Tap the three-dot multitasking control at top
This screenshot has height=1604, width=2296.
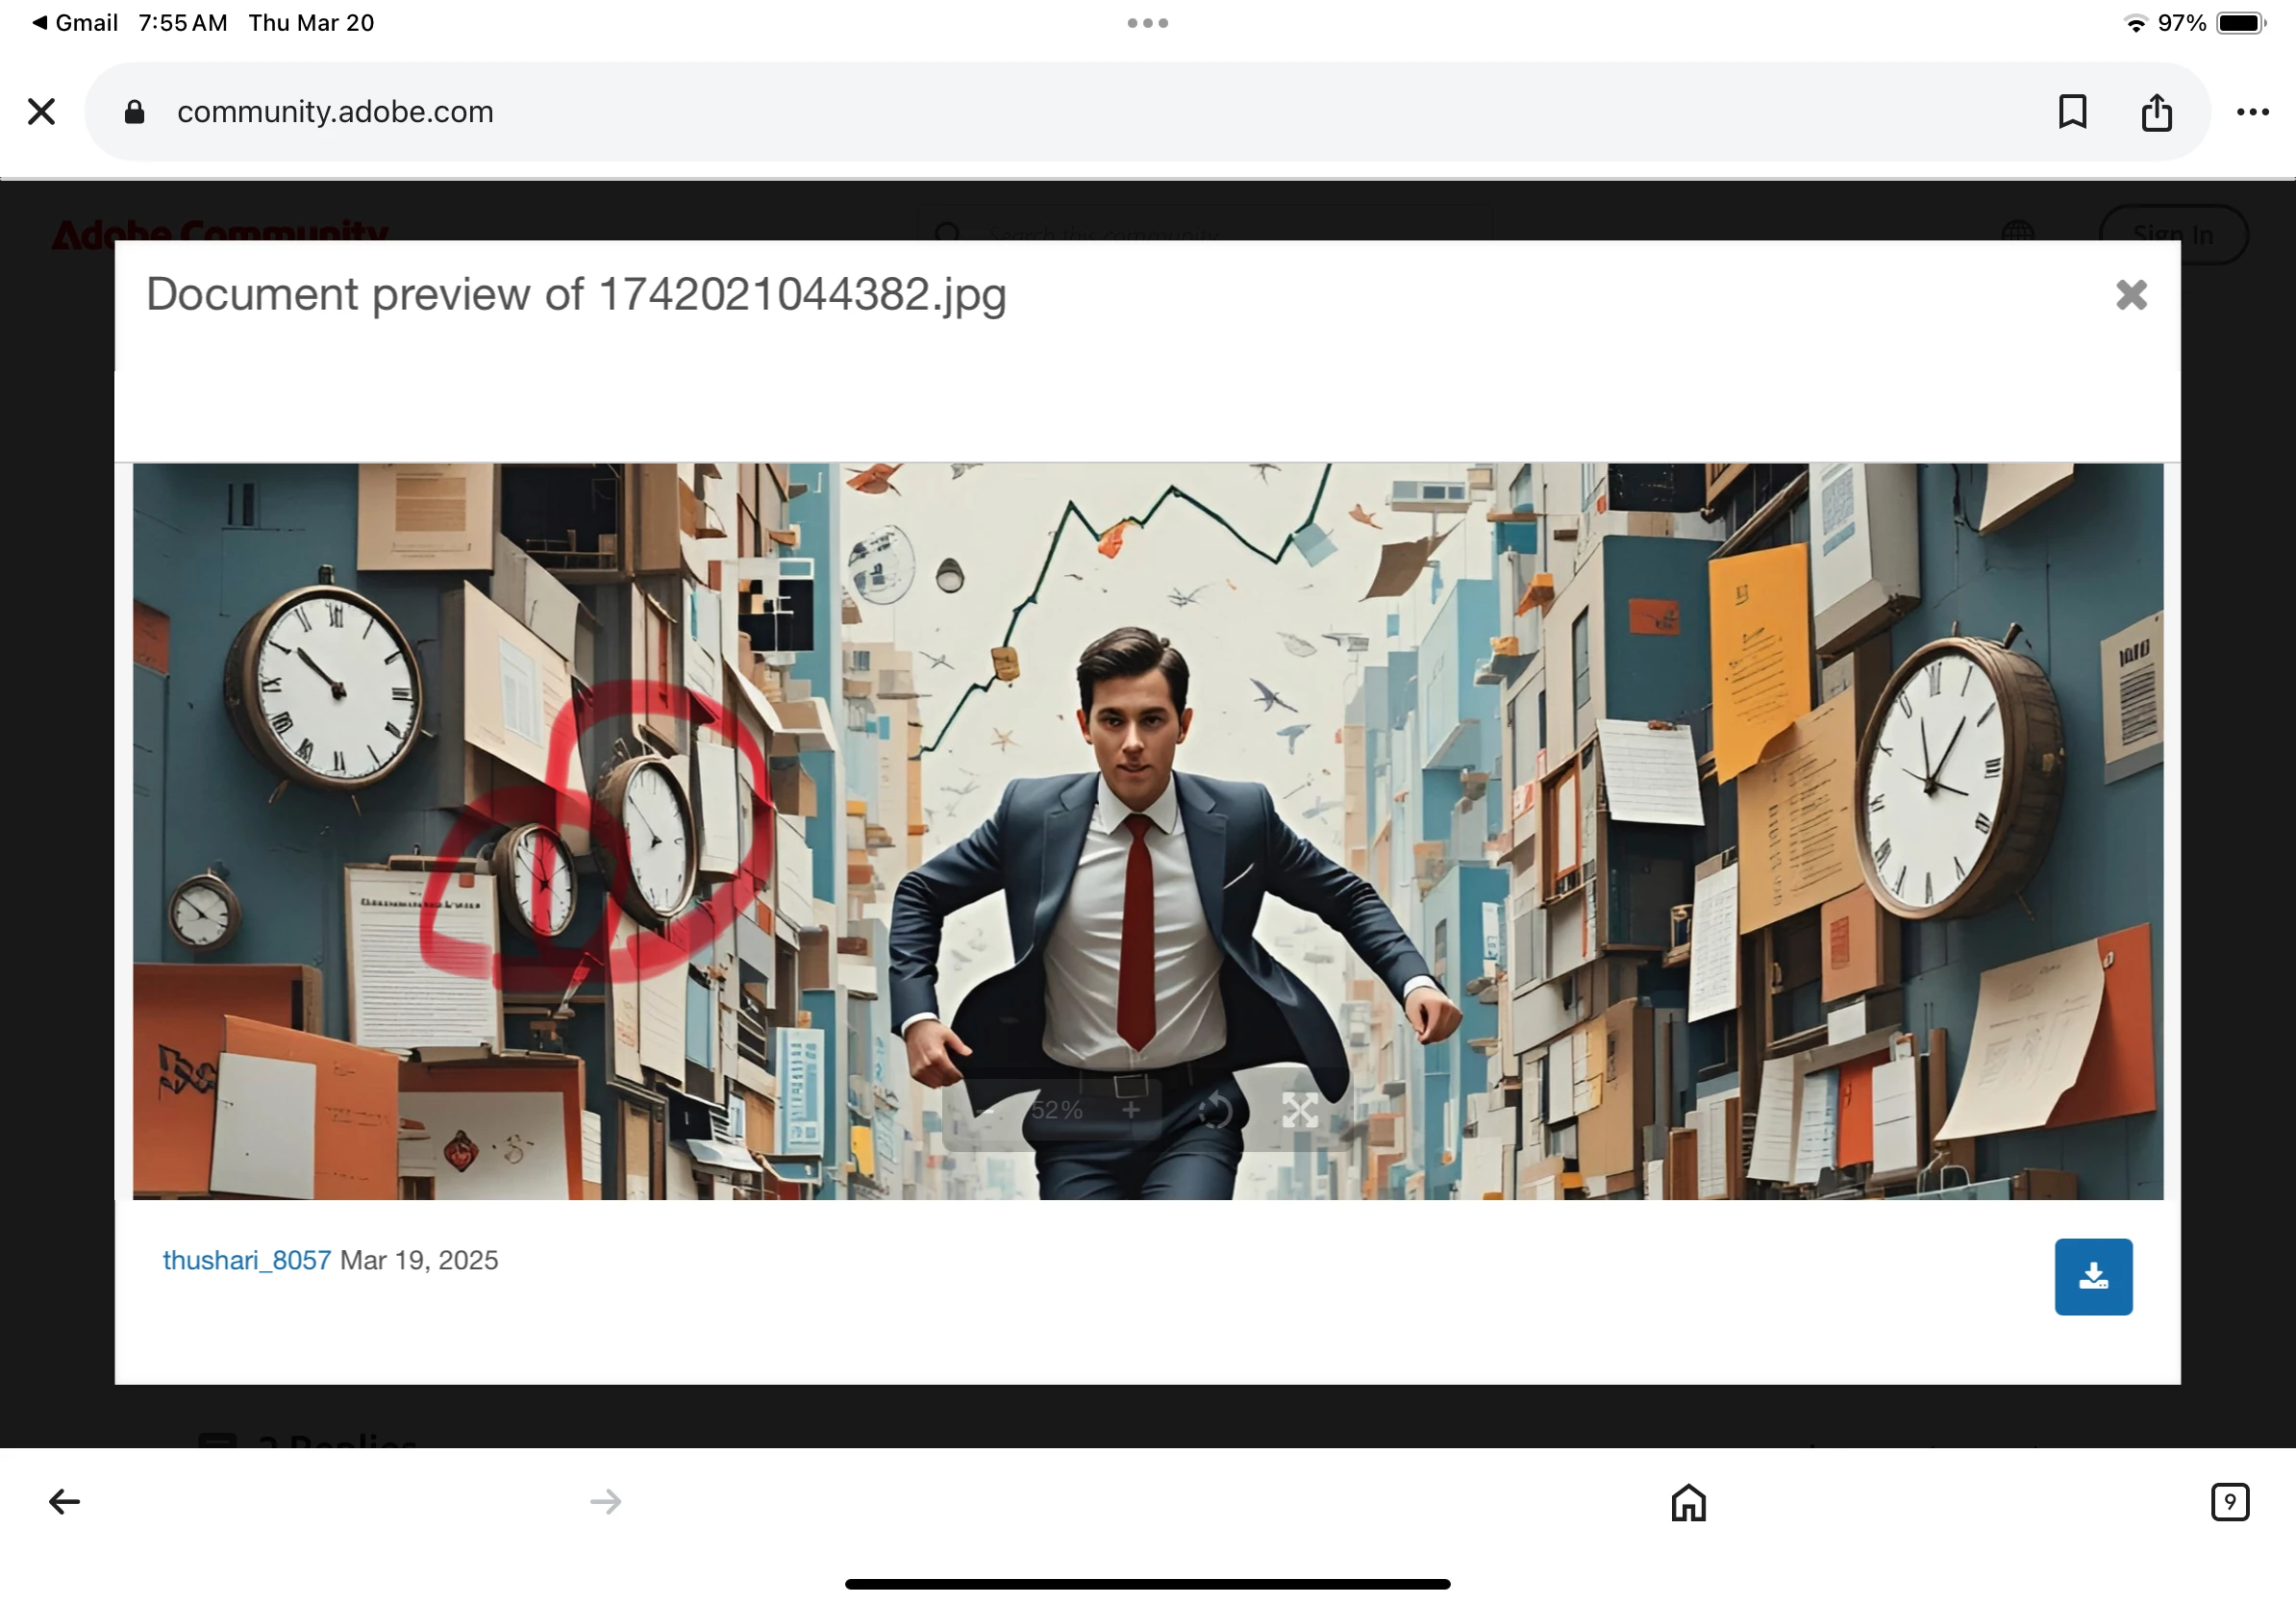click(x=1147, y=23)
